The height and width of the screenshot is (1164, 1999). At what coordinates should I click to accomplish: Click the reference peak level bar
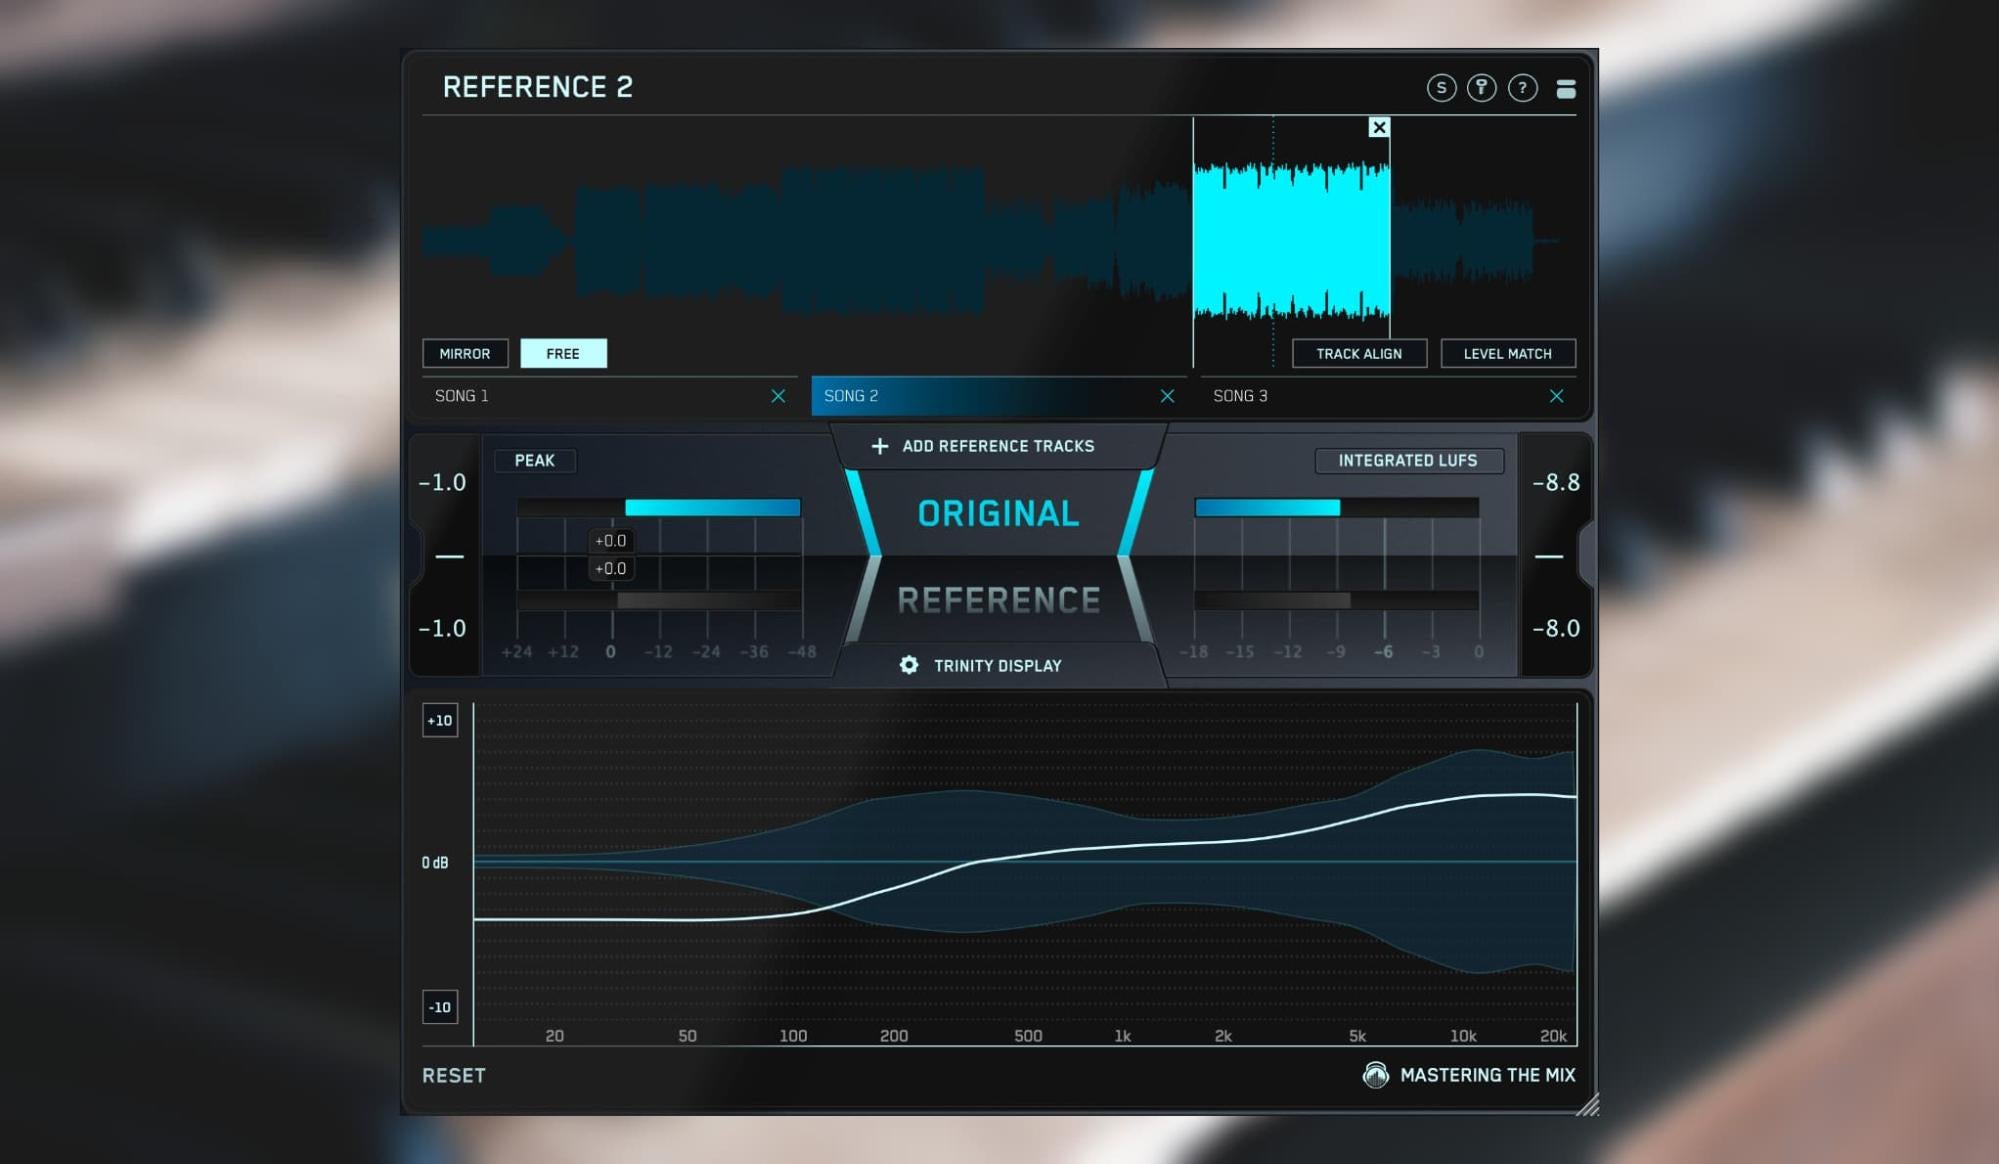708,600
